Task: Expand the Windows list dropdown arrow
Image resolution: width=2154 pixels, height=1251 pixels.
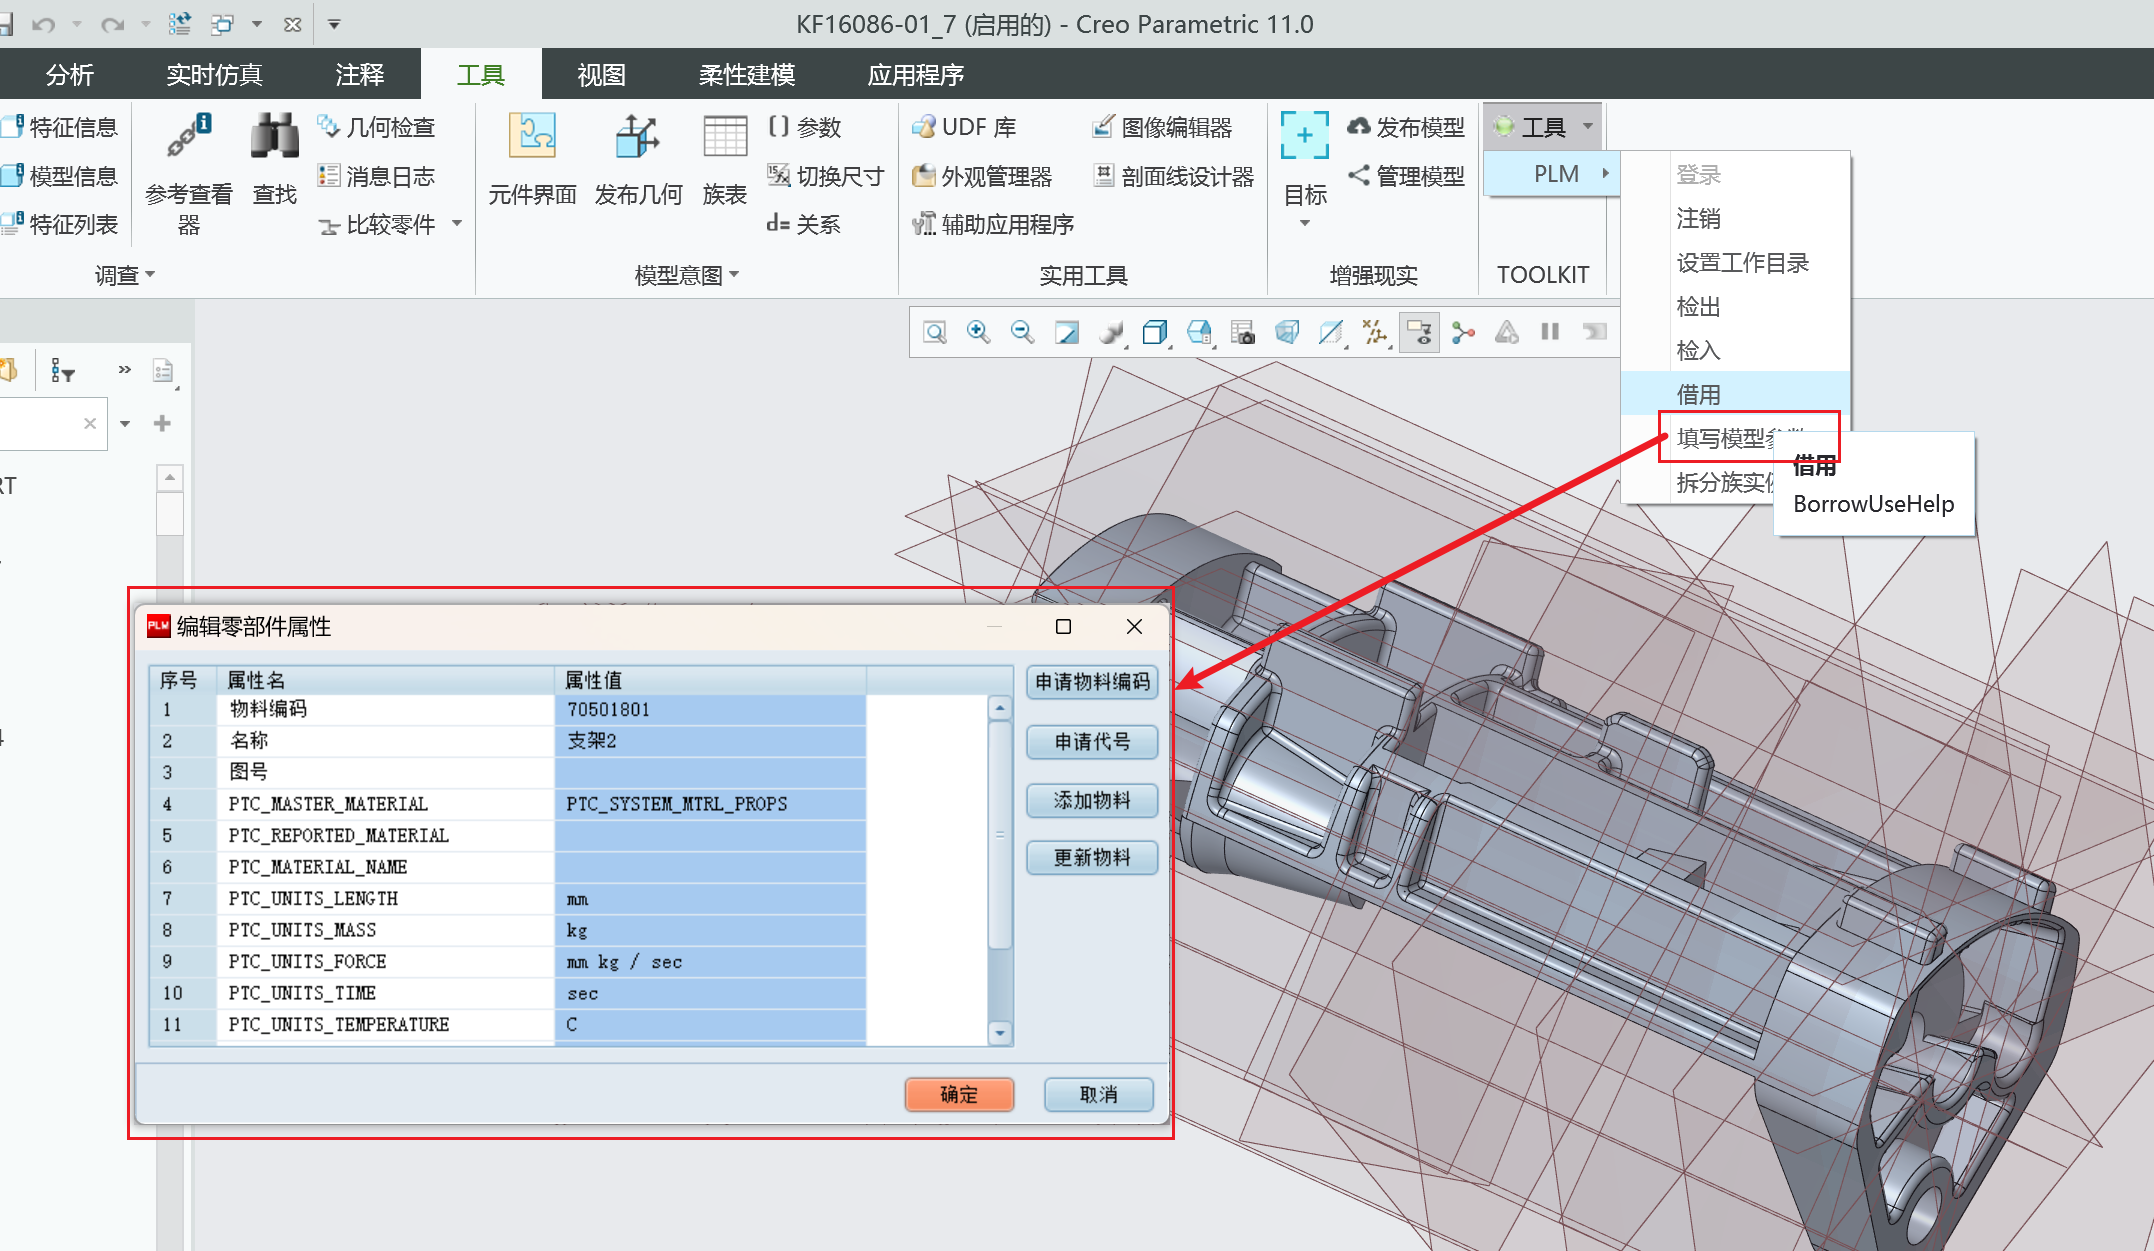Action: [x=257, y=24]
